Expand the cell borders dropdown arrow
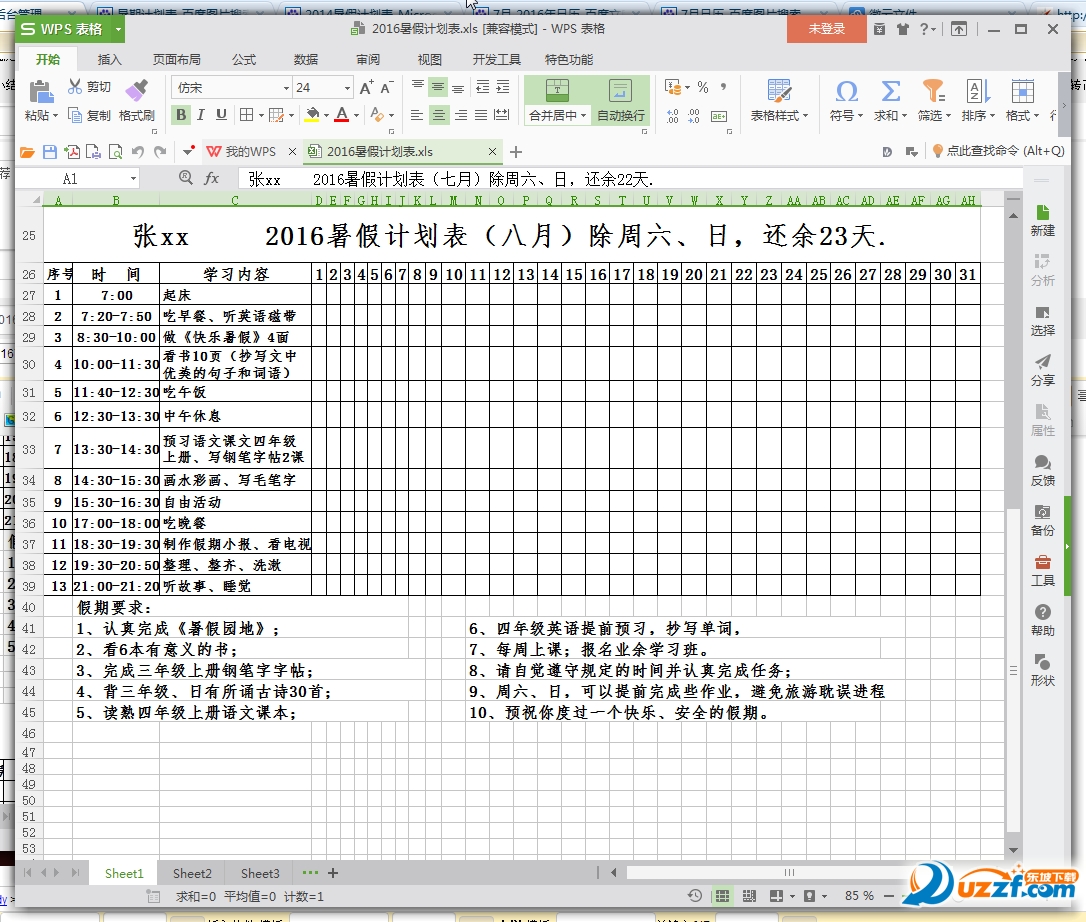Image resolution: width=1086 pixels, height=922 pixels. point(261,115)
